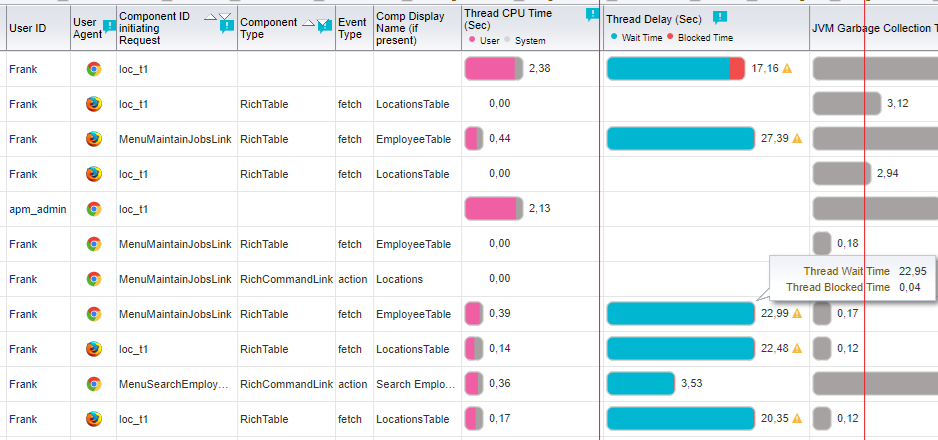Open Frank link in the first row
The width and height of the screenshot is (938, 440).
[23, 69]
